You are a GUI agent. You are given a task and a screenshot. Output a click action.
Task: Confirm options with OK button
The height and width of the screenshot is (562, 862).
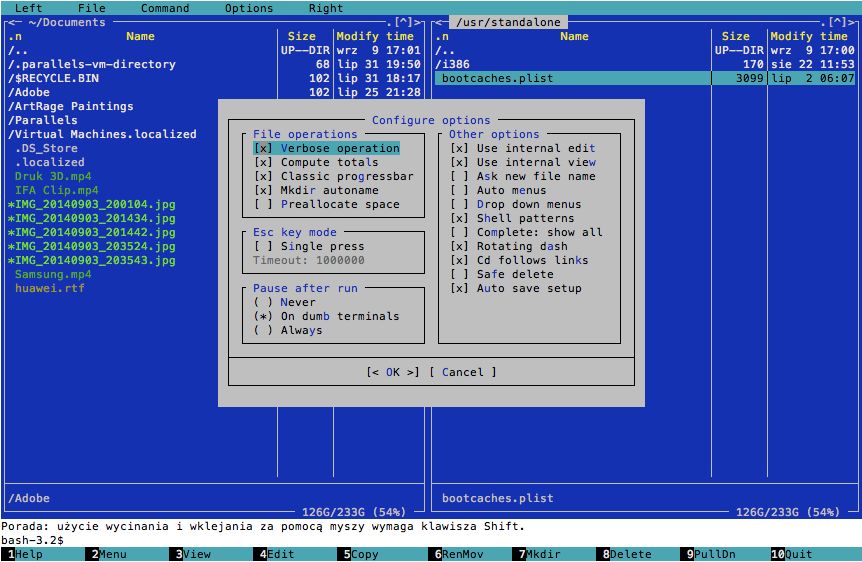coord(393,372)
